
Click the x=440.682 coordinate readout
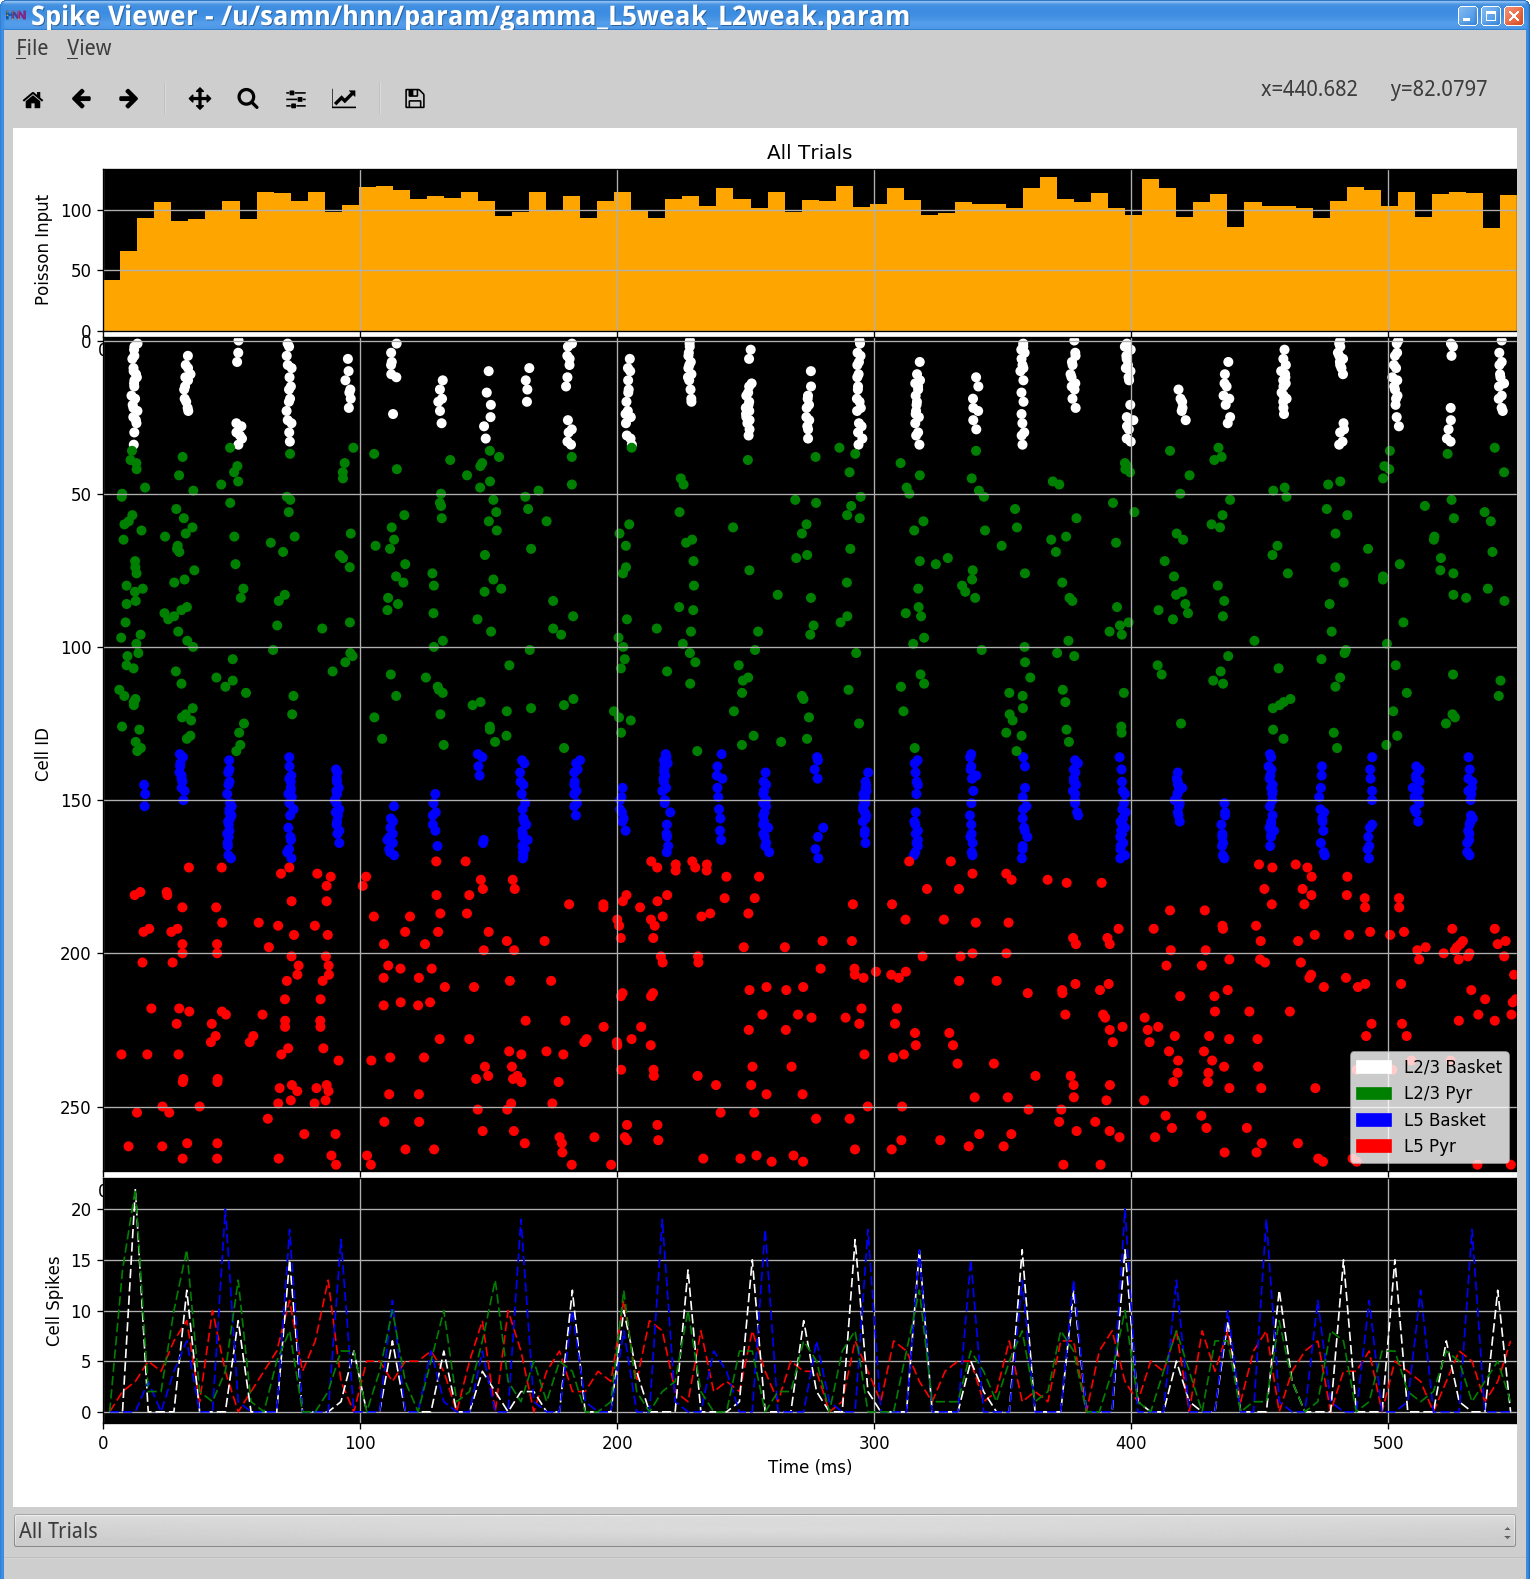click(1309, 89)
